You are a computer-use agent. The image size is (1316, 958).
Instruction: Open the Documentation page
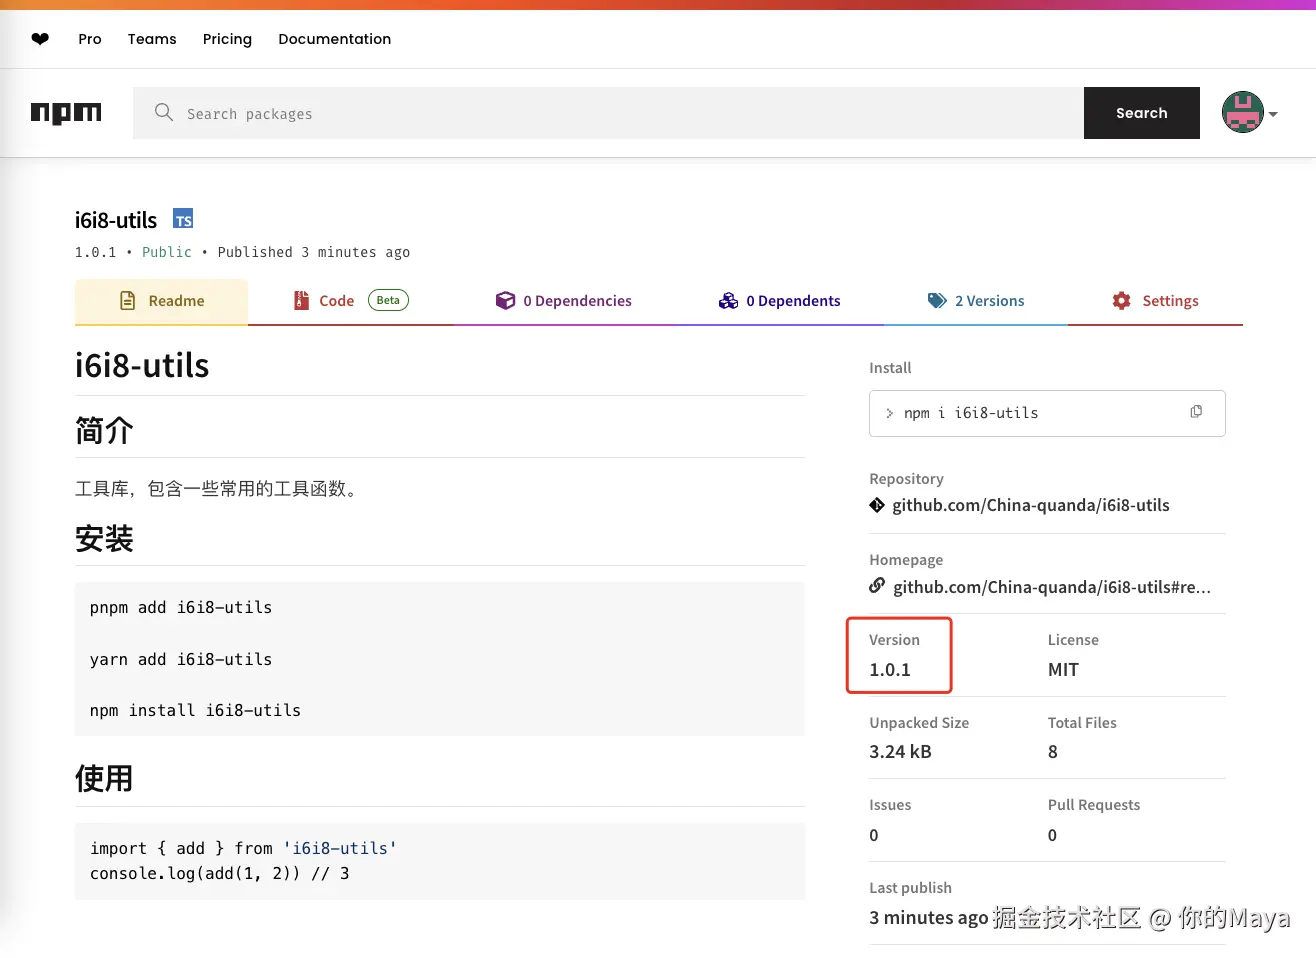click(334, 39)
